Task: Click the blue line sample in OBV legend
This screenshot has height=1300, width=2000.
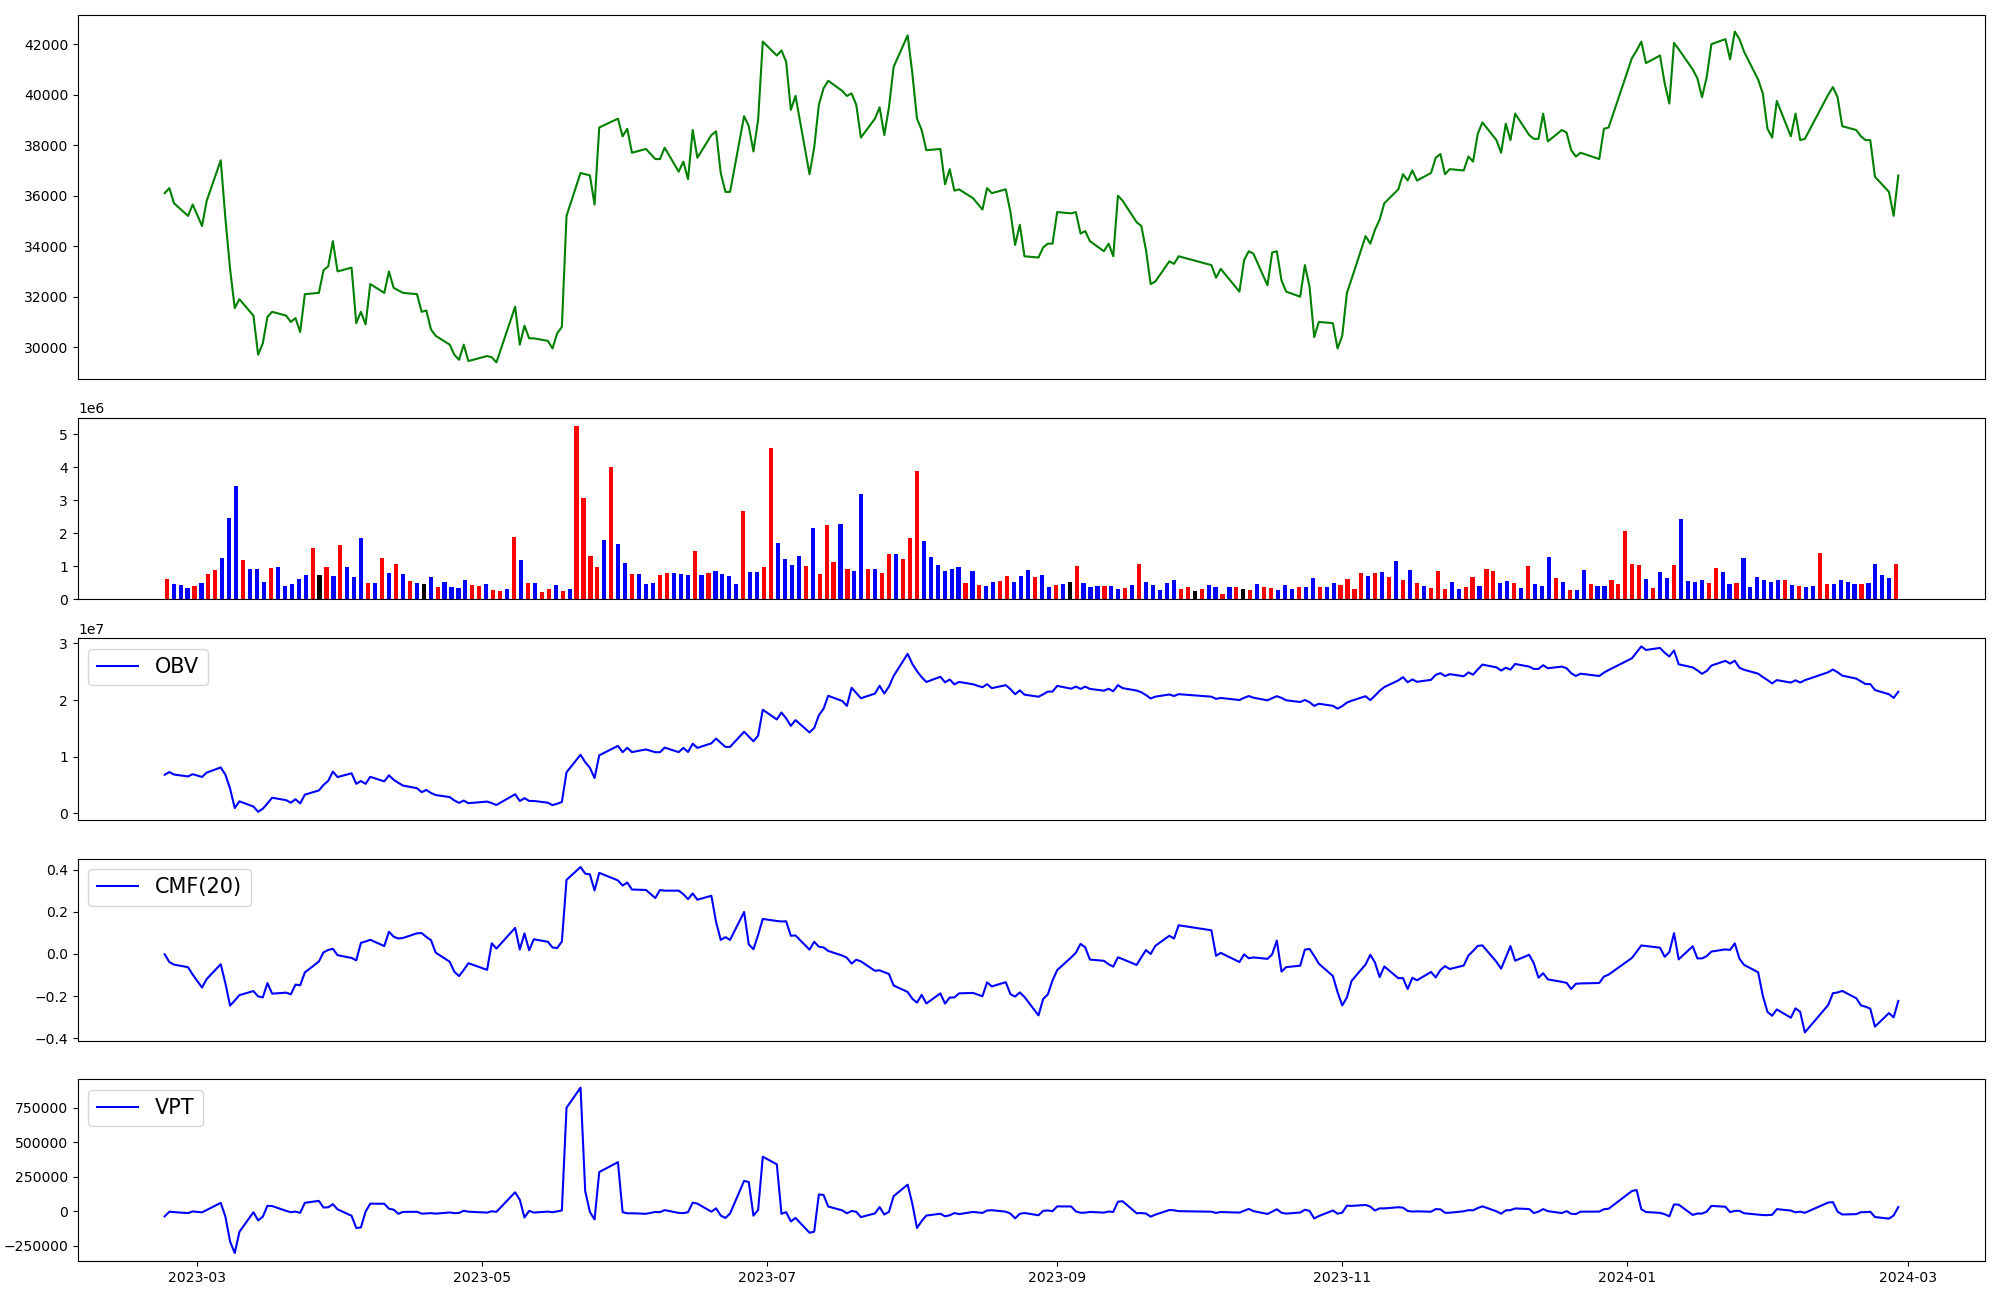Action: click(x=118, y=667)
